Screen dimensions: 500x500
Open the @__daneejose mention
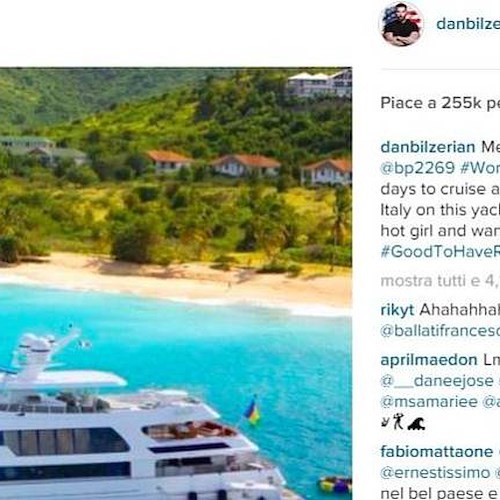coord(437,381)
